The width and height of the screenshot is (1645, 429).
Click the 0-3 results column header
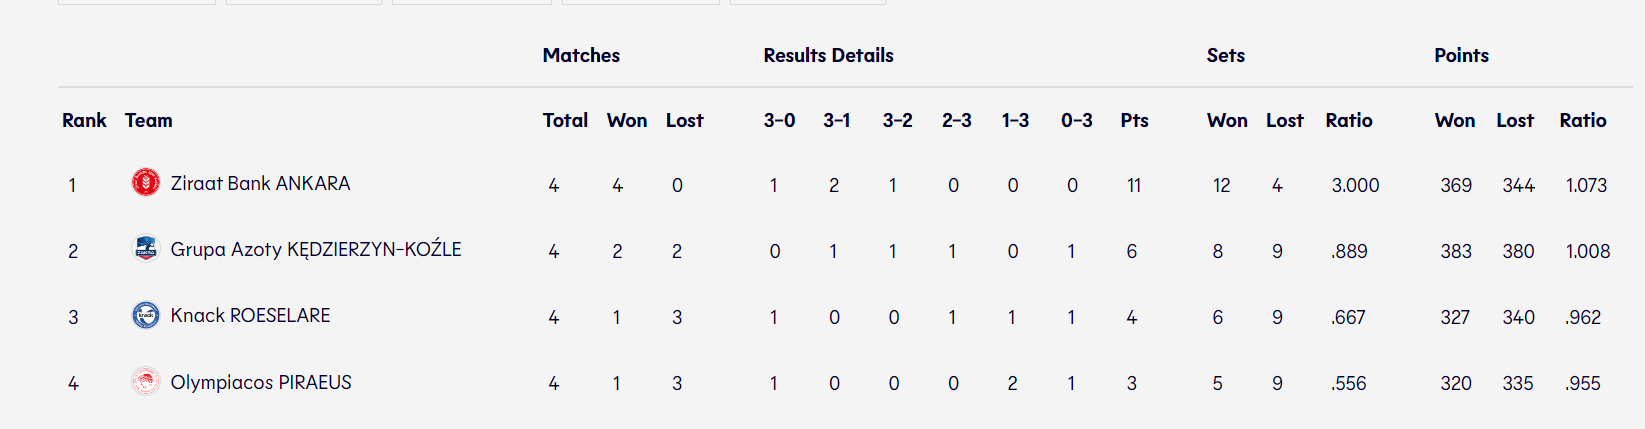(1076, 121)
